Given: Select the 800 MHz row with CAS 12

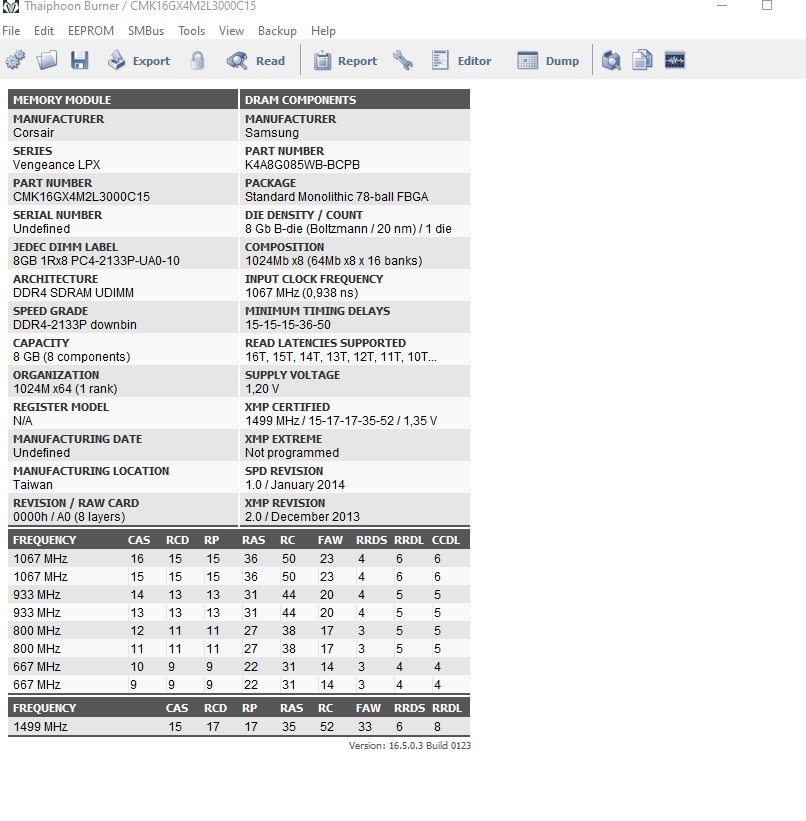Looking at the screenshot, I should tap(239, 630).
